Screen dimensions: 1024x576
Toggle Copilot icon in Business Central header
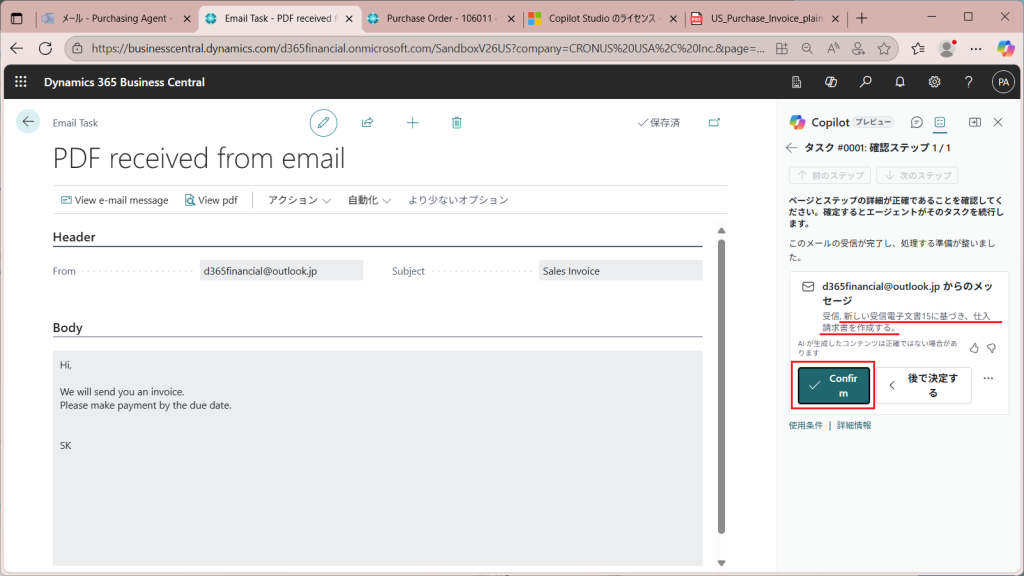tap(831, 82)
